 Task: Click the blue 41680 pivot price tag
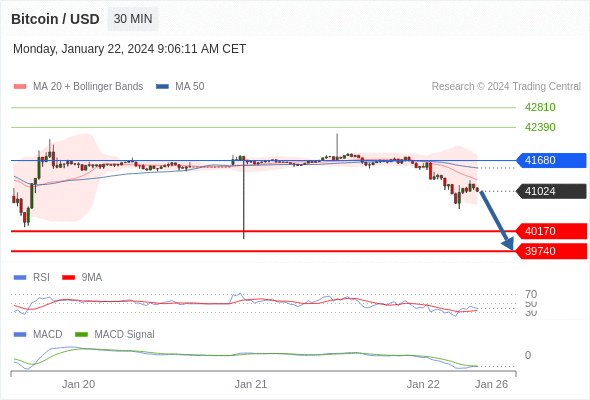point(551,161)
